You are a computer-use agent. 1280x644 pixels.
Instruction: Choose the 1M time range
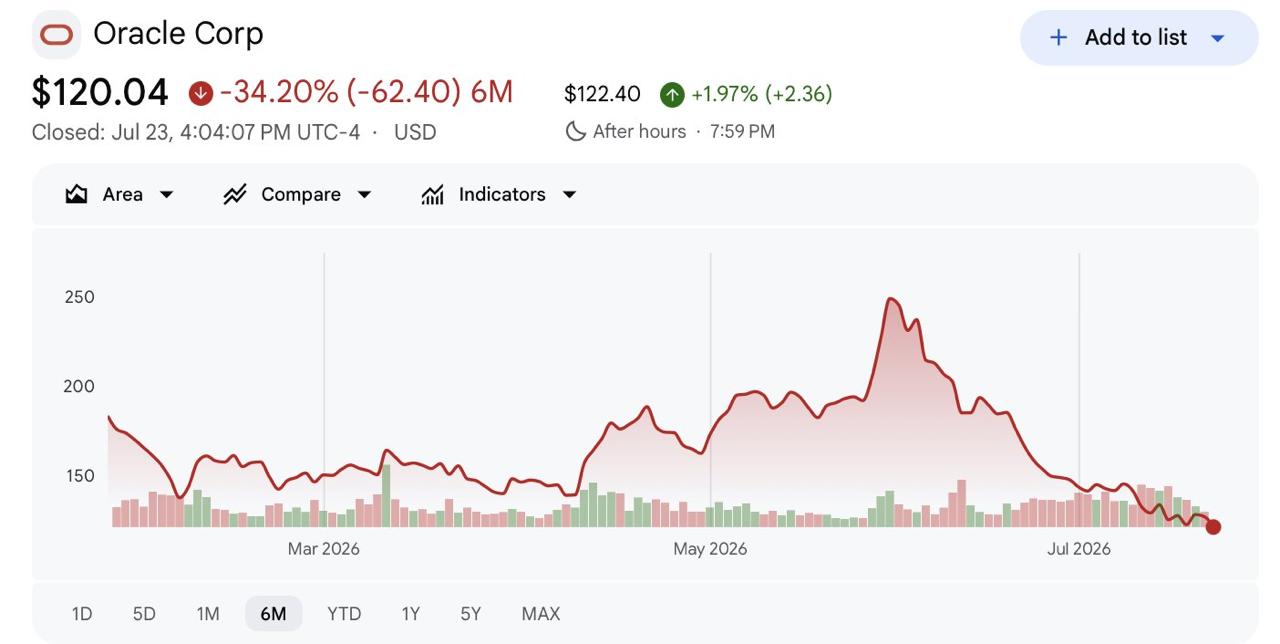208,613
